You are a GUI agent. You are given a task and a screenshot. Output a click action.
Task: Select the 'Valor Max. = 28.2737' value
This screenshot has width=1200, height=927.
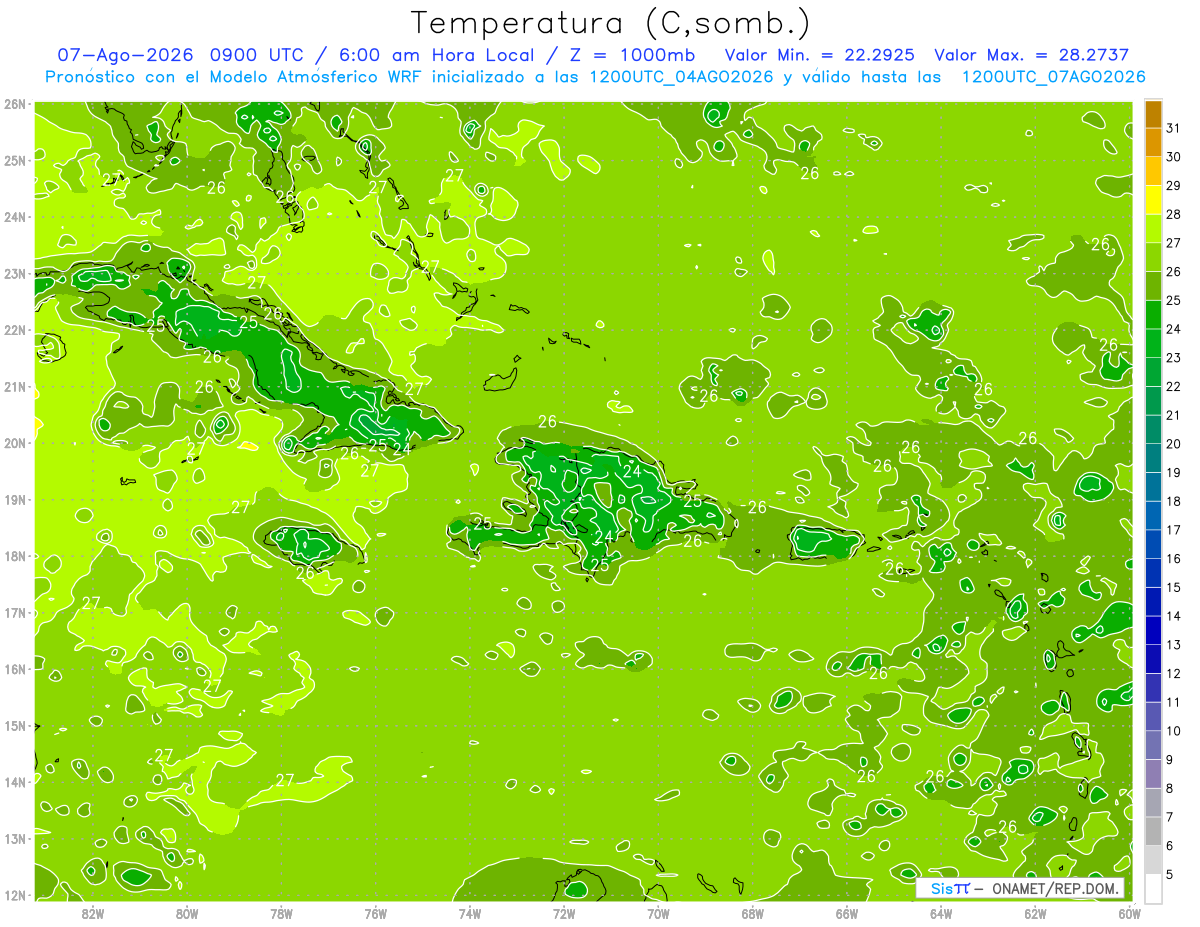coord(1032,55)
